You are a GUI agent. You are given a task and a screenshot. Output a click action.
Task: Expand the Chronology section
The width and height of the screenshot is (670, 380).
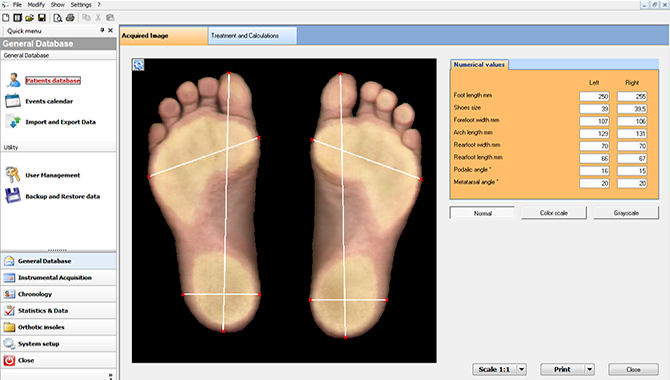click(59, 294)
